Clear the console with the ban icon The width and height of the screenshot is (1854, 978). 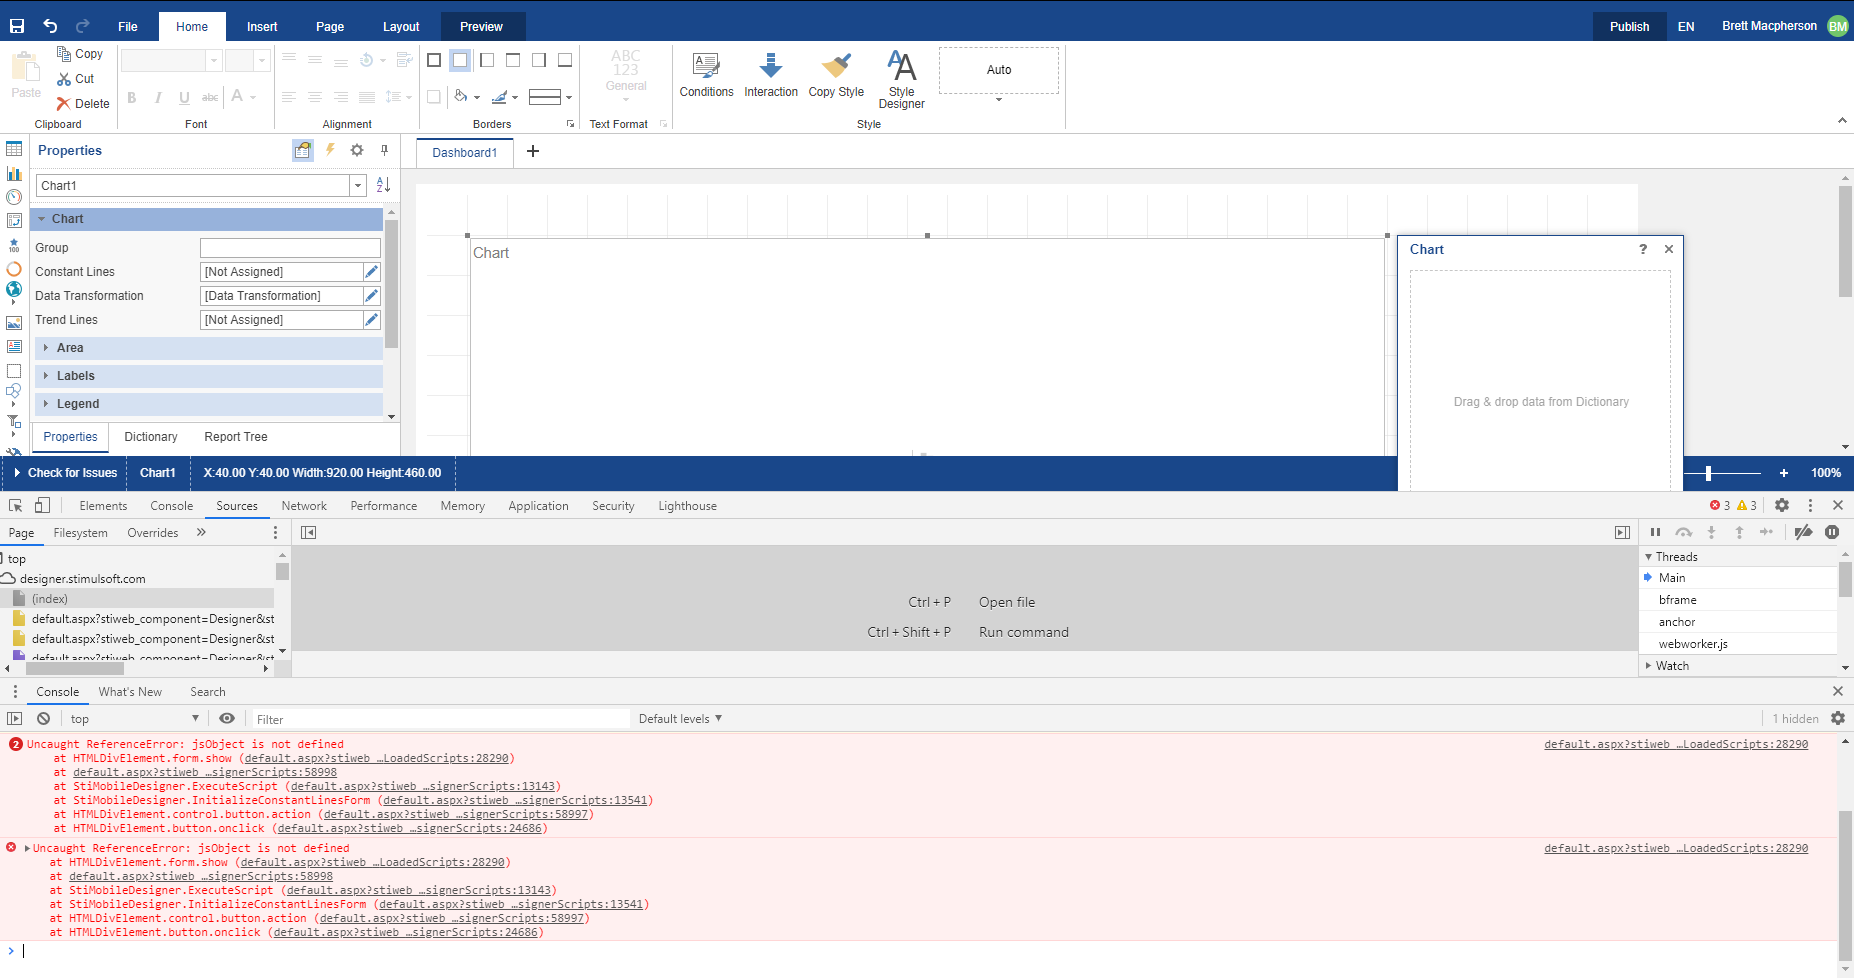[x=43, y=719]
